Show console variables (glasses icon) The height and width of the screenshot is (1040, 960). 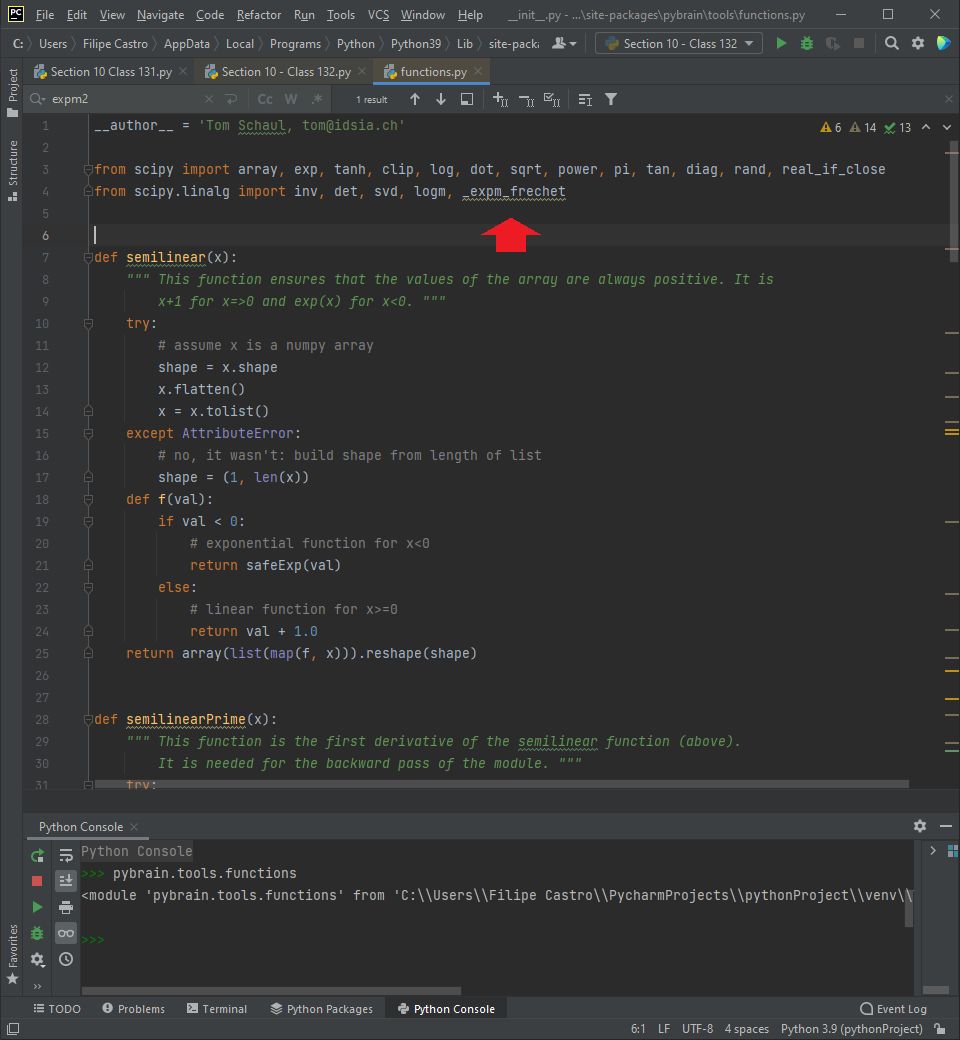point(66,933)
